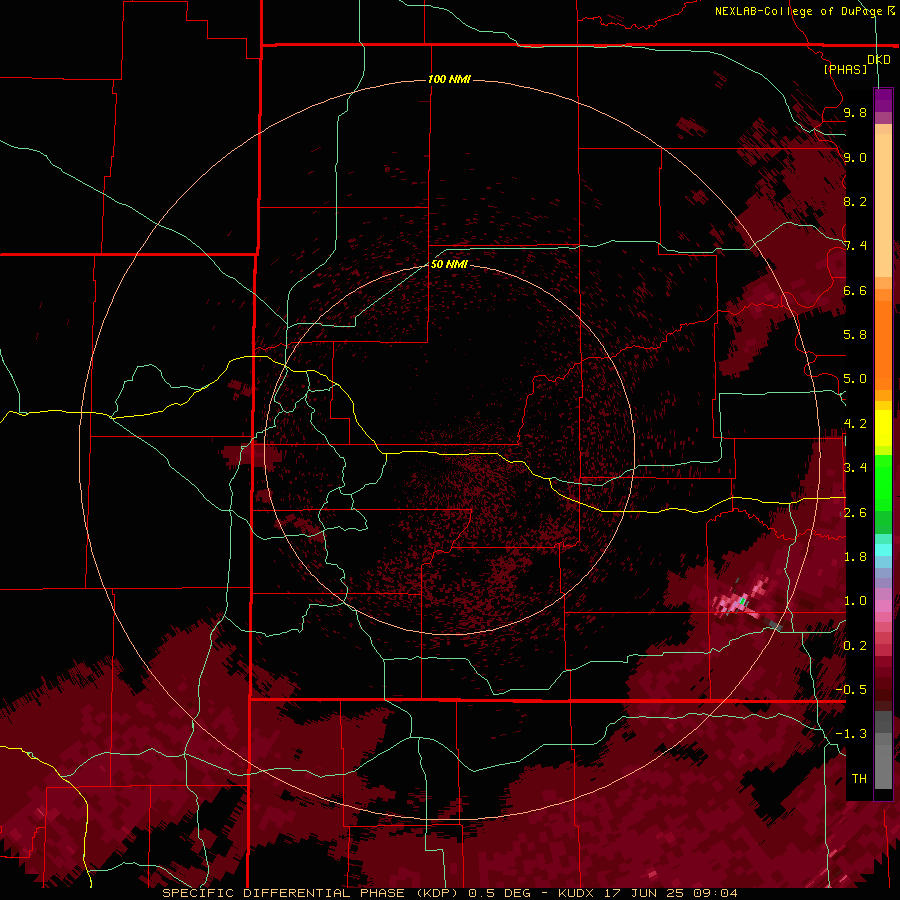The width and height of the screenshot is (900, 900).
Task: Click the 7.4 value on the legend
Action: pos(855,246)
